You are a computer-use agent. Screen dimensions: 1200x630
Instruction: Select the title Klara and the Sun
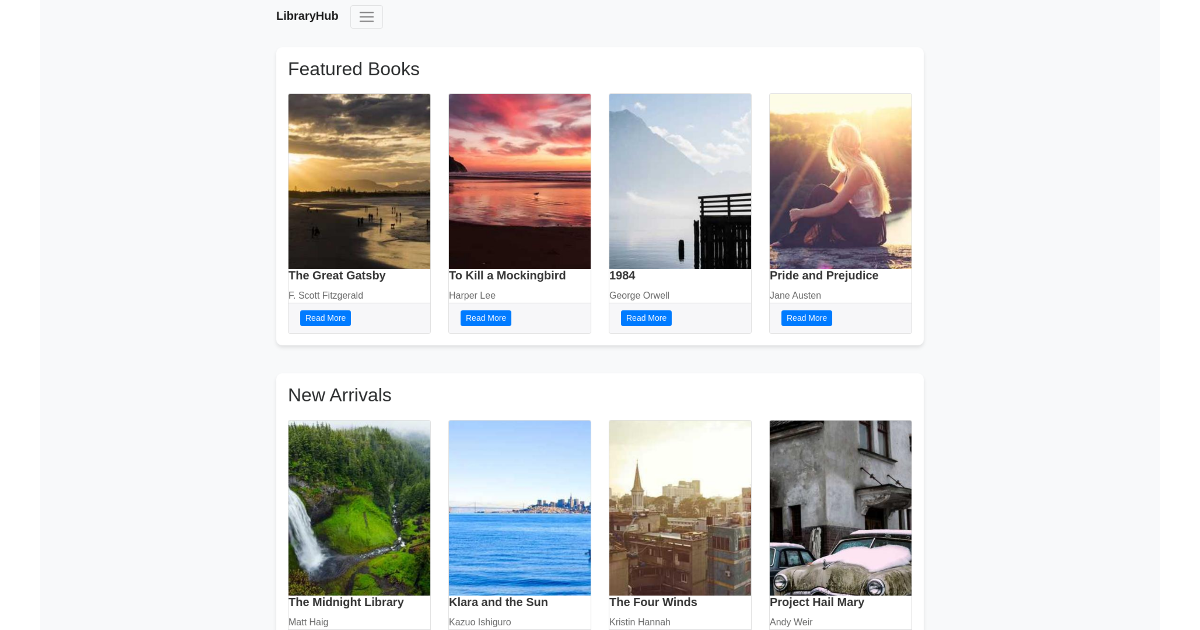coord(498,602)
